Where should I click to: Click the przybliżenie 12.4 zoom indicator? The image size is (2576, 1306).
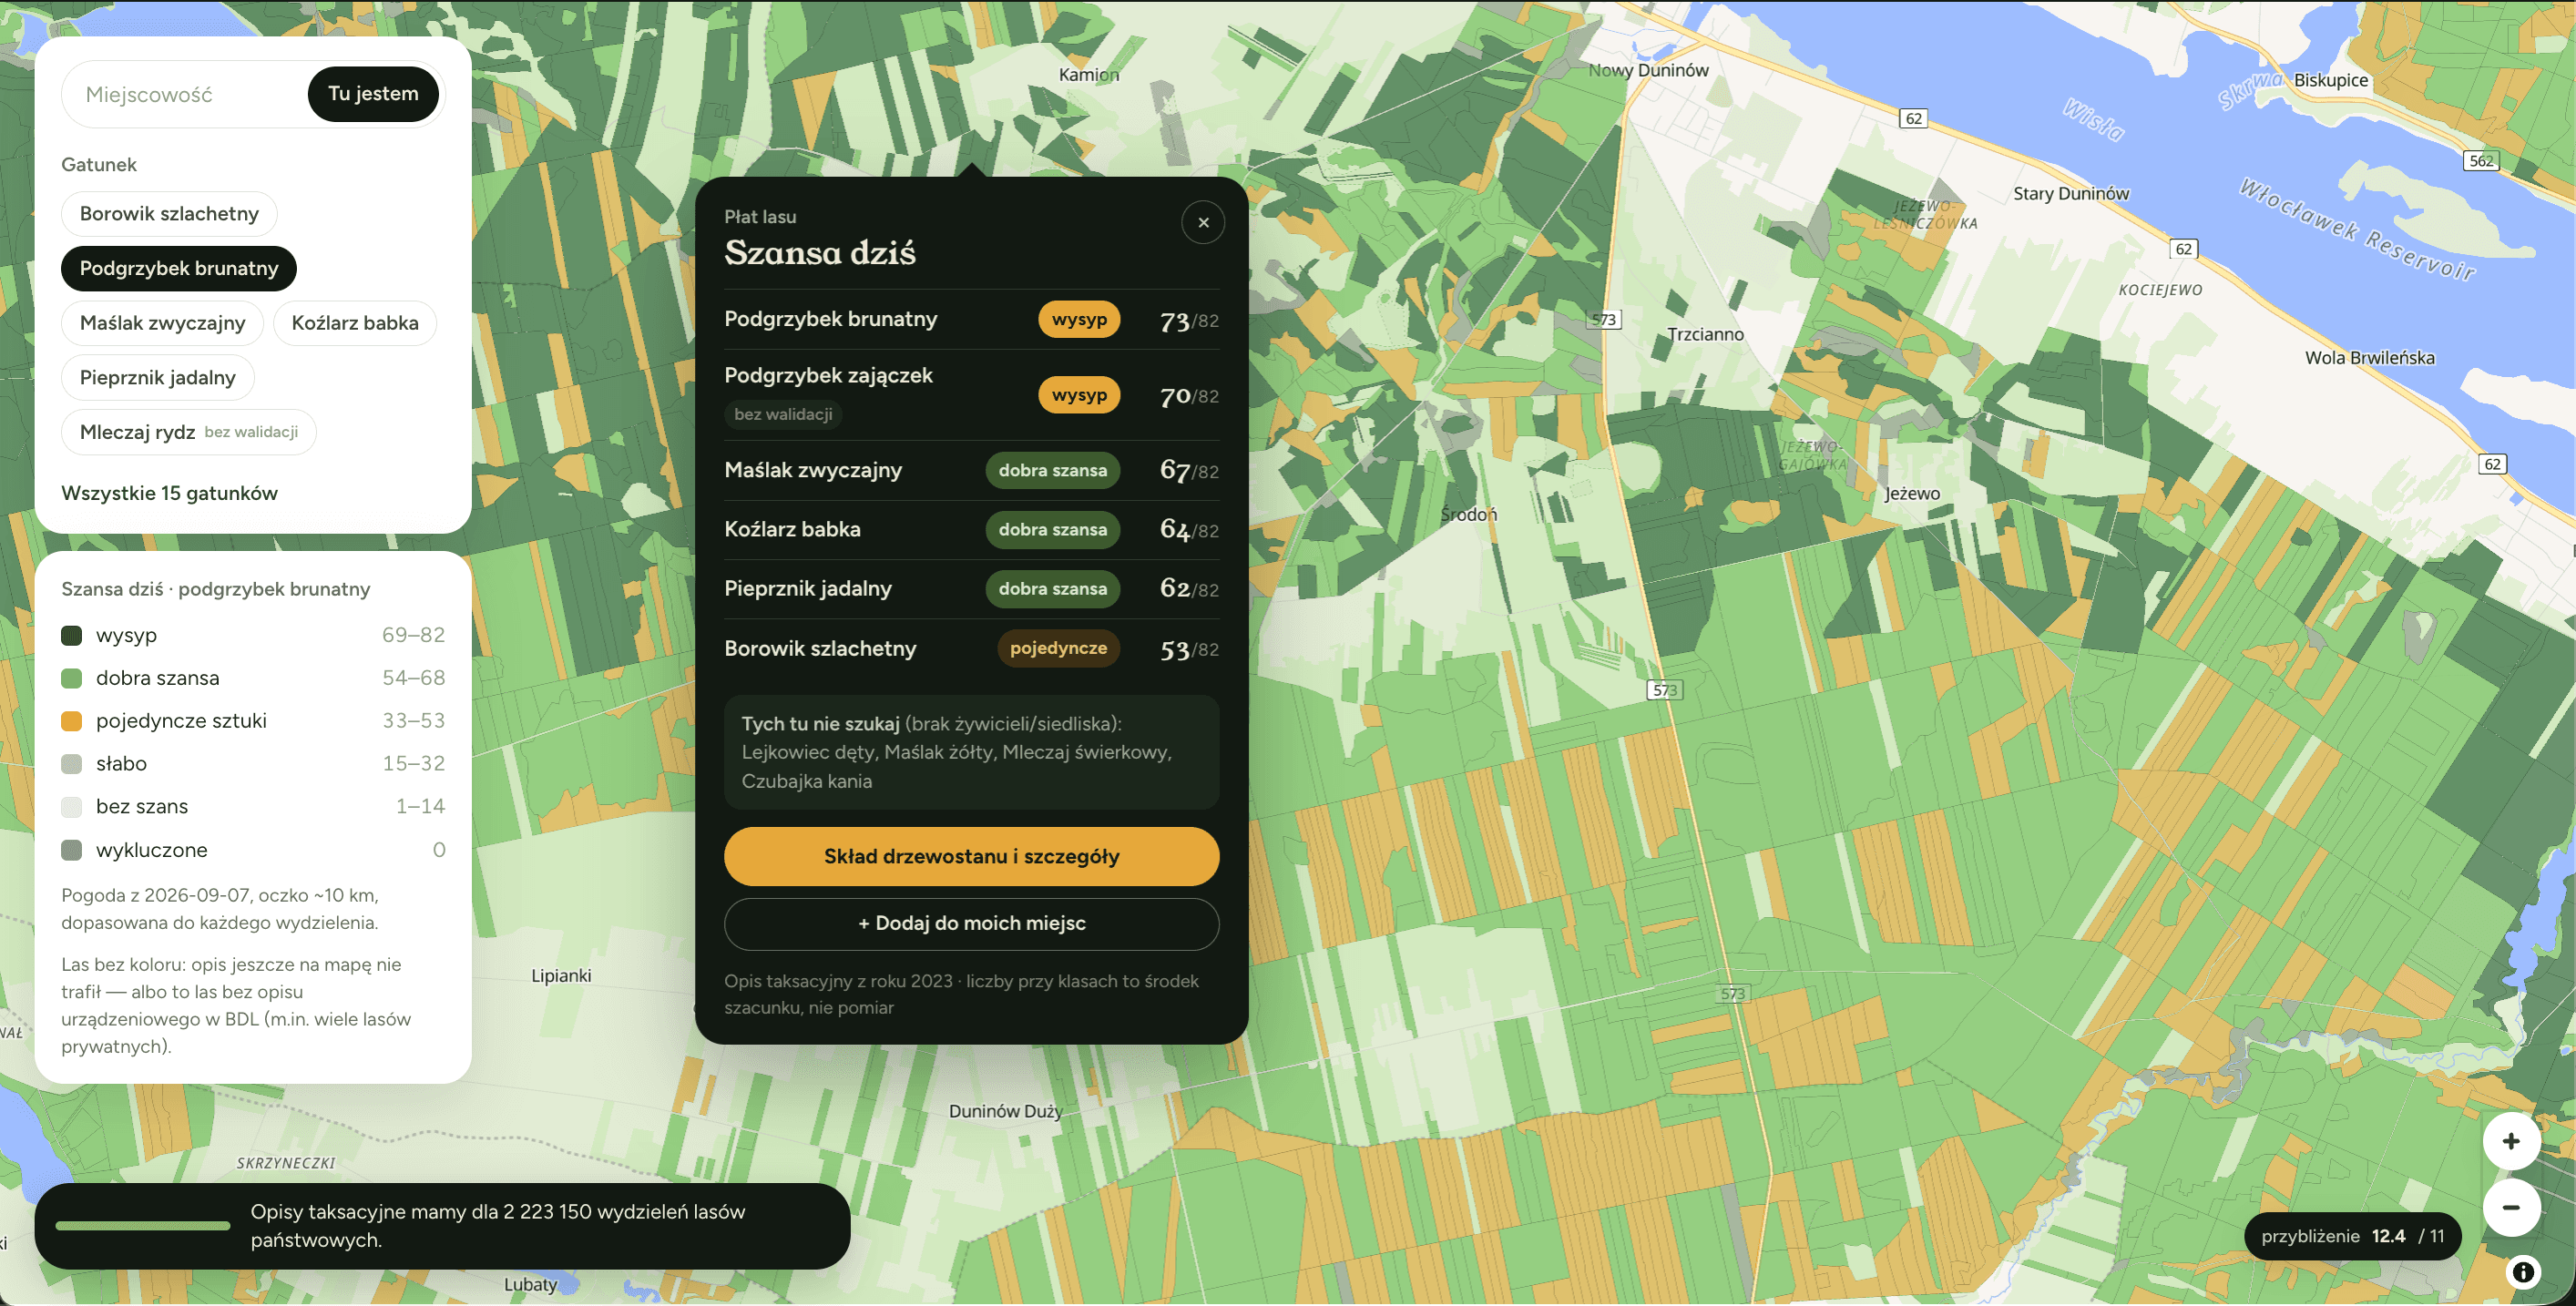pos(2352,1236)
